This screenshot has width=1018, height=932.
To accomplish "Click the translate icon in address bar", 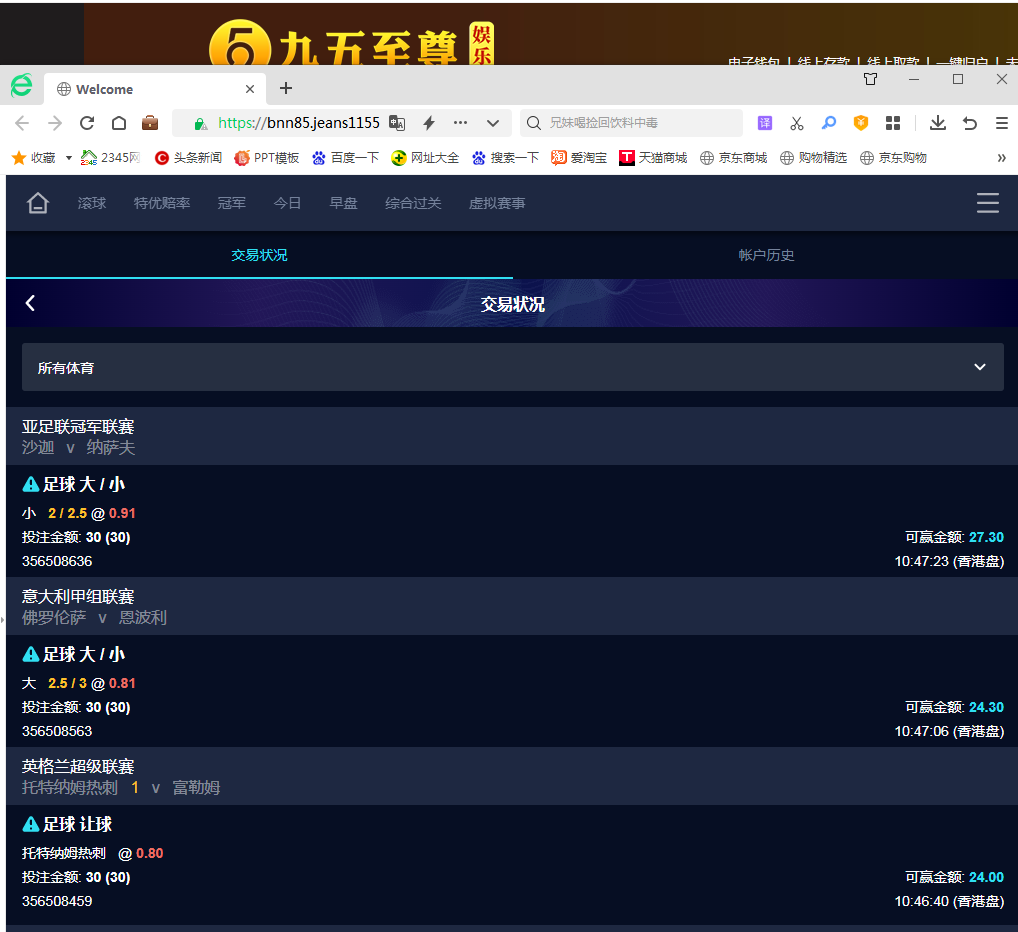I will [x=397, y=123].
